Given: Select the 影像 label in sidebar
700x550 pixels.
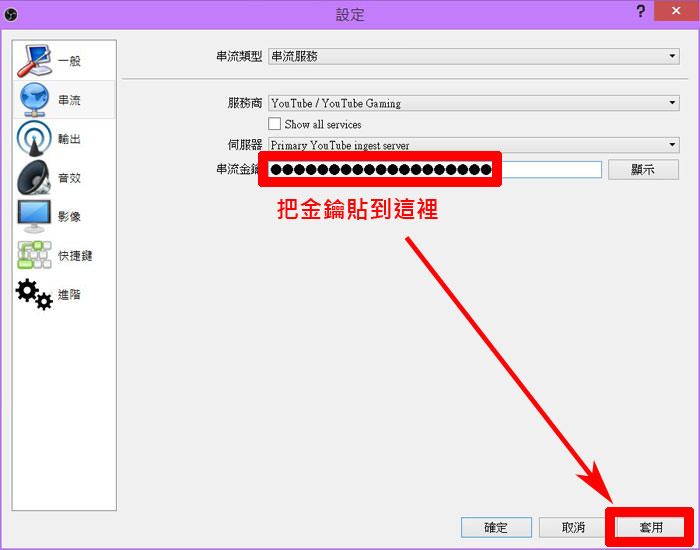Looking at the screenshot, I should click(69, 217).
